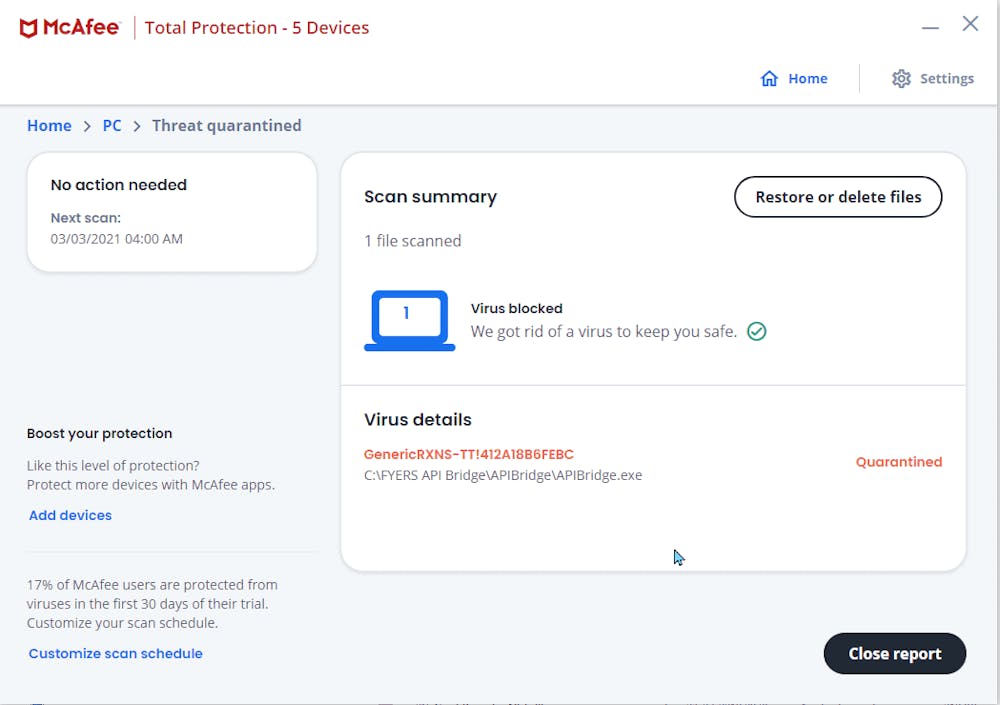Click the Close report button
Screen dimensions: 1000x705
[894, 653]
